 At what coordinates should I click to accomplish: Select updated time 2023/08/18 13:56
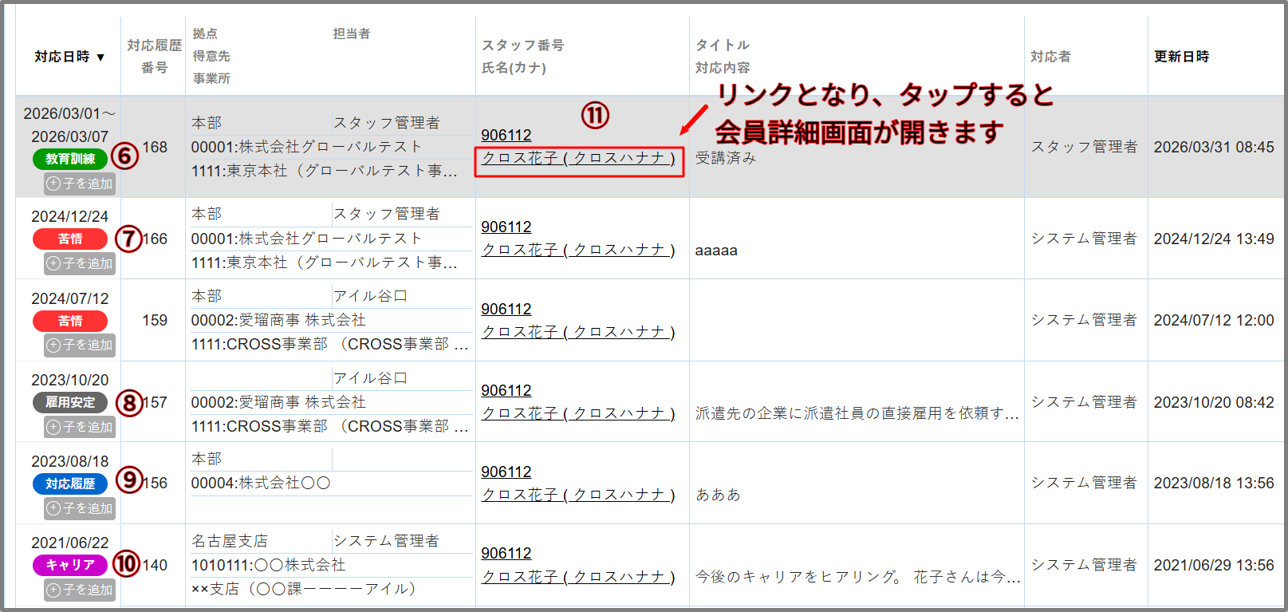pos(1214,483)
